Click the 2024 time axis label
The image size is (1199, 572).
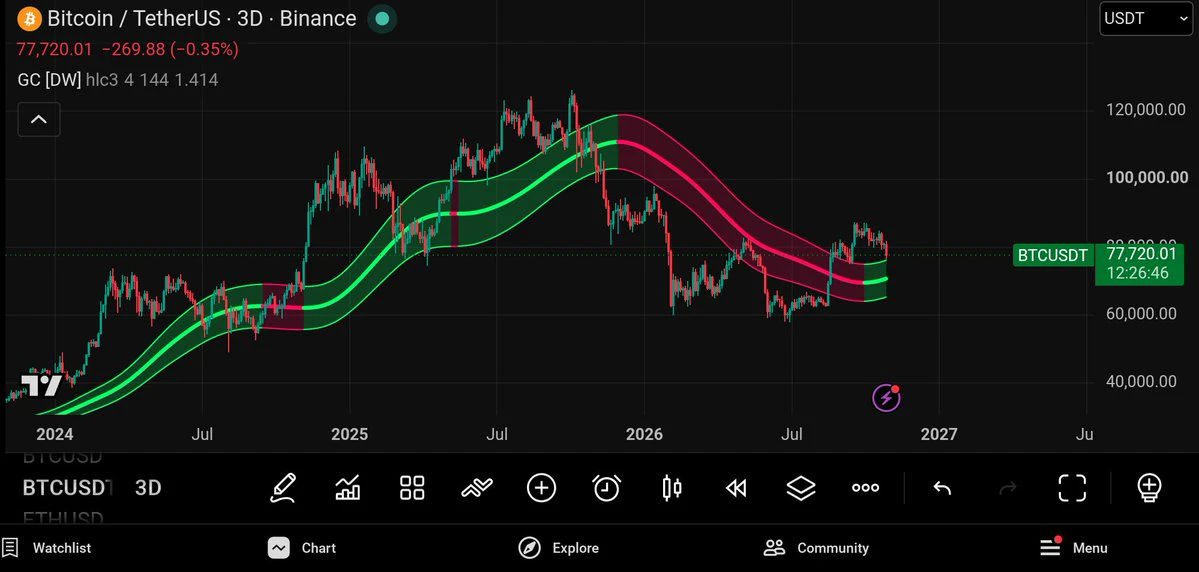tap(54, 434)
